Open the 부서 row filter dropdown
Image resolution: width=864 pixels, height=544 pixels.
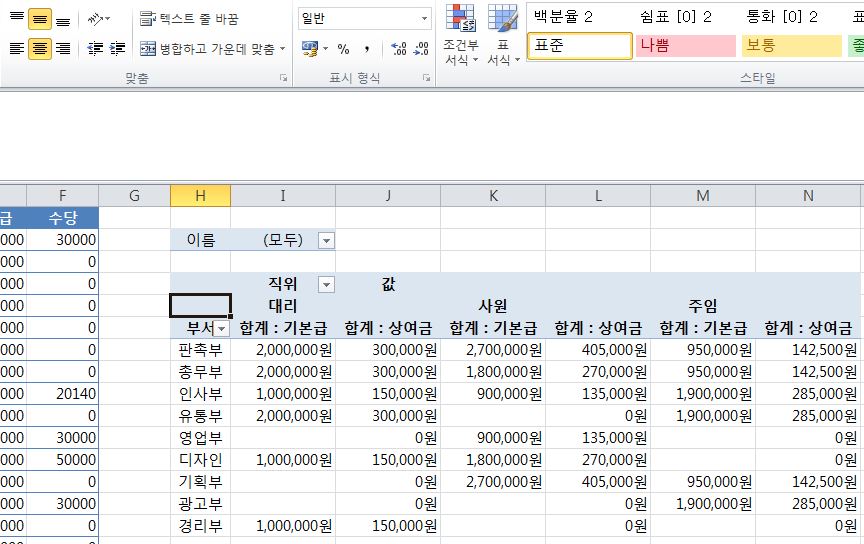pos(221,328)
